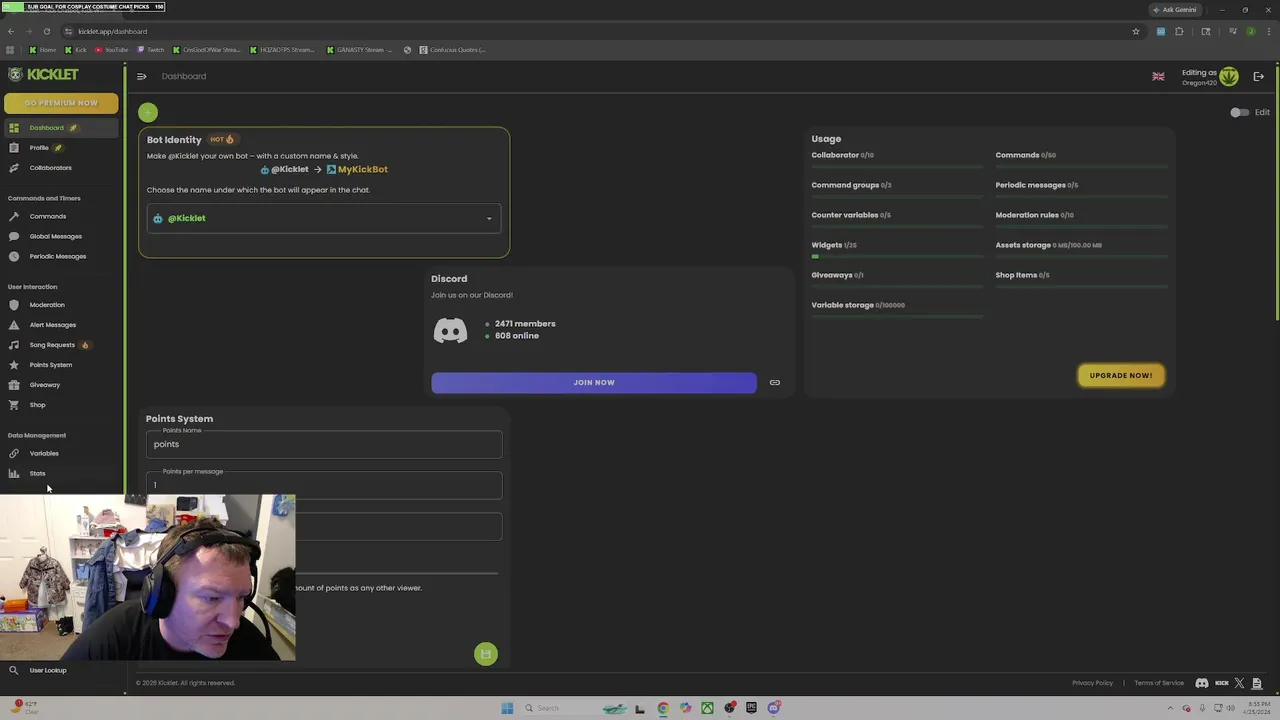Image resolution: width=1280 pixels, height=720 pixels.
Task: Open Collaborators in the sidebar
Action: click(x=60, y=168)
